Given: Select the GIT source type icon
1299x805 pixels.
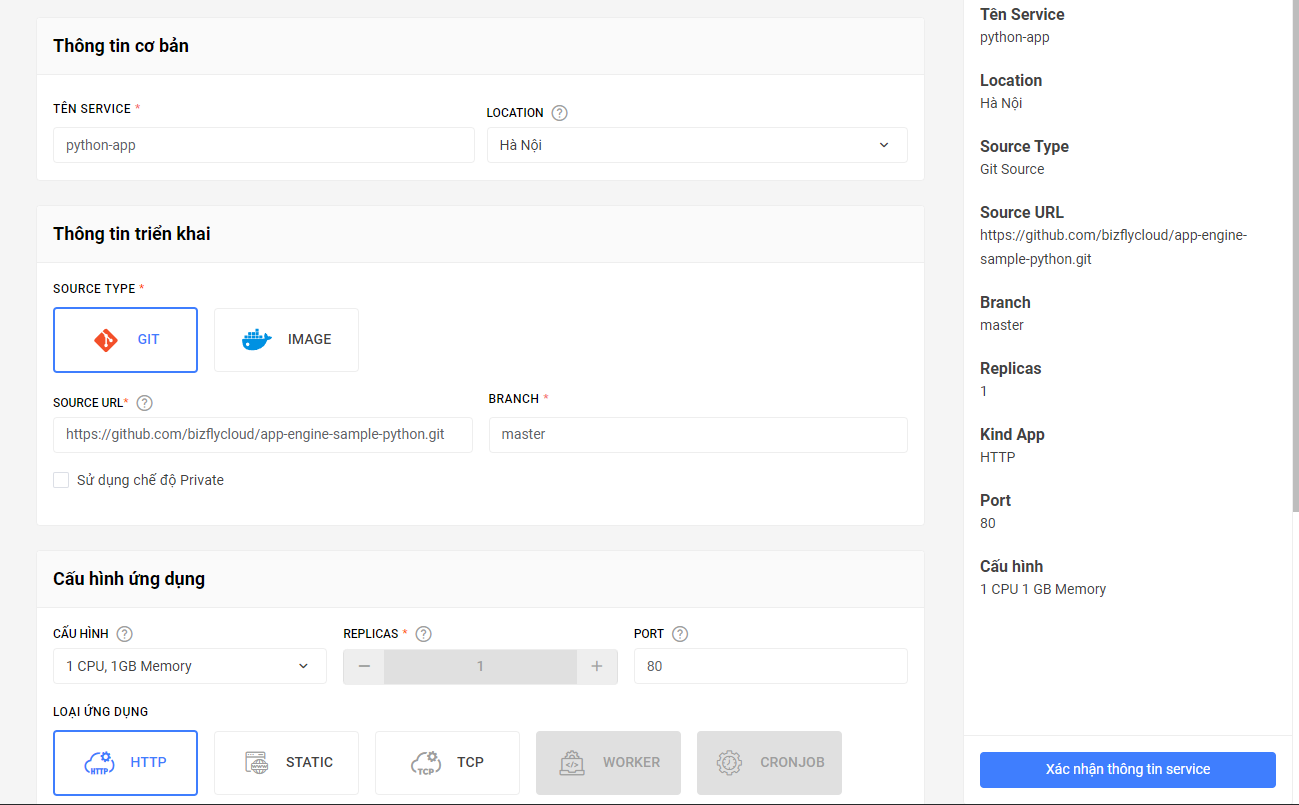Looking at the screenshot, I should [x=125, y=339].
